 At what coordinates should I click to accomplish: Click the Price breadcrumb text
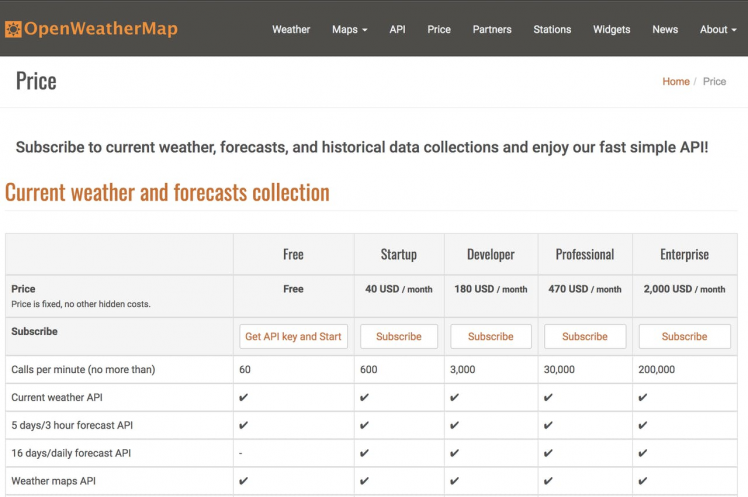(x=714, y=82)
